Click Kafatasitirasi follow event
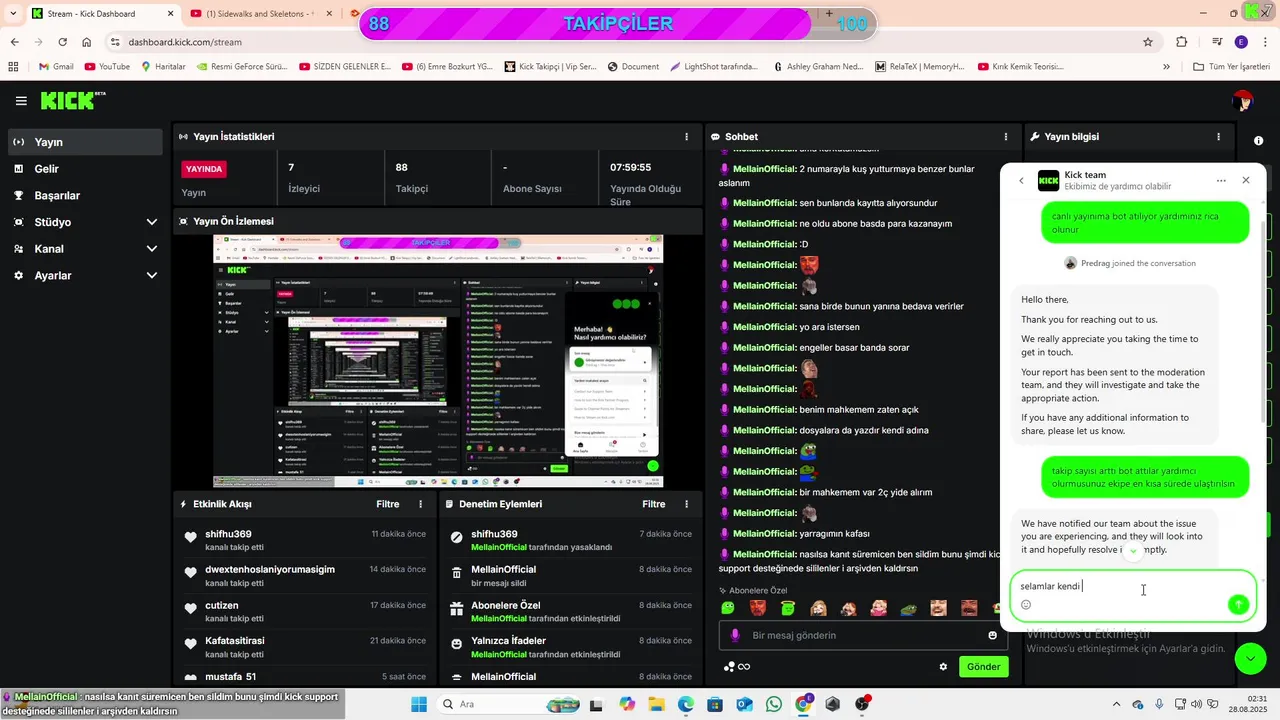The width and height of the screenshot is (1280, 720). click(x=235, y=641)
